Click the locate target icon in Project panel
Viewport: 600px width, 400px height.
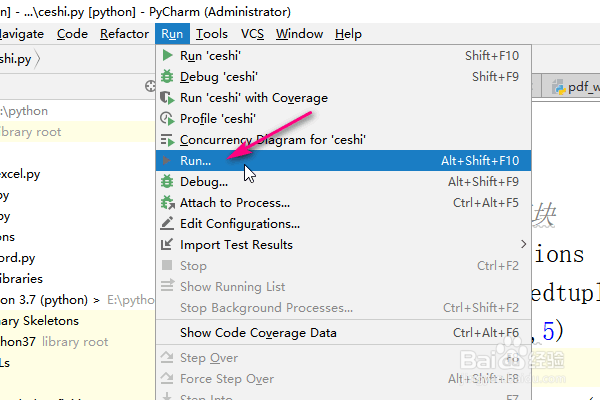(151, 87)
